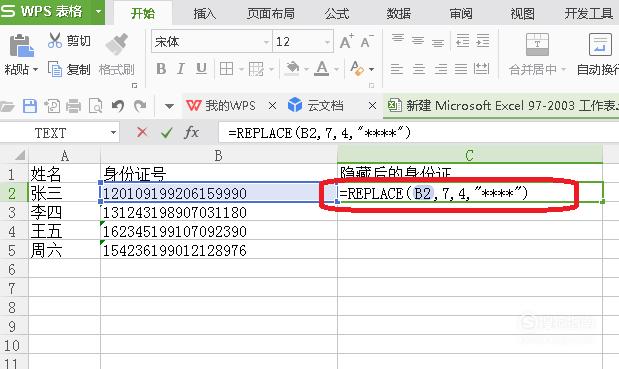Center text horizontally
This screenshot has width=619, height=369.
(x=419, y=69)
